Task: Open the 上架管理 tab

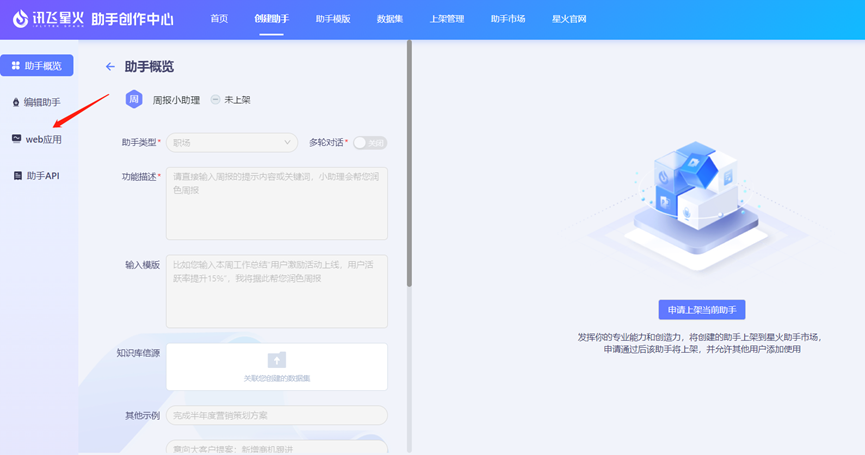Action: point(447,19)
